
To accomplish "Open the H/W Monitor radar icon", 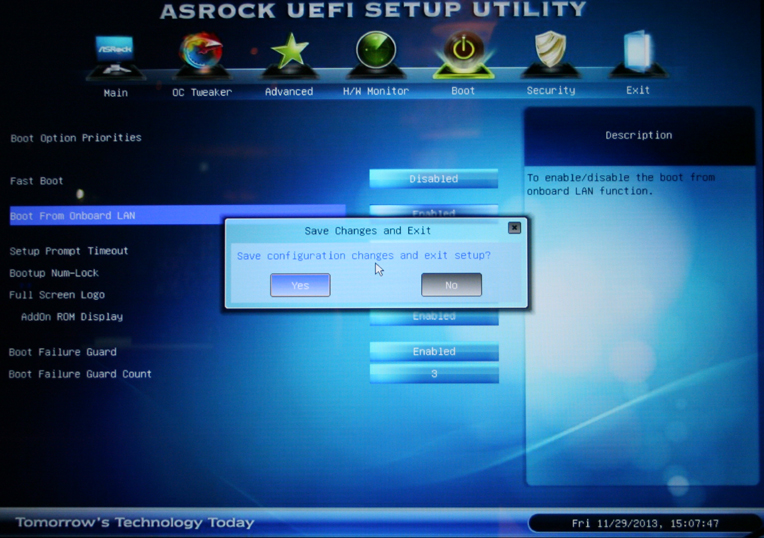I will pyautogui.click(x=376, y=54).
